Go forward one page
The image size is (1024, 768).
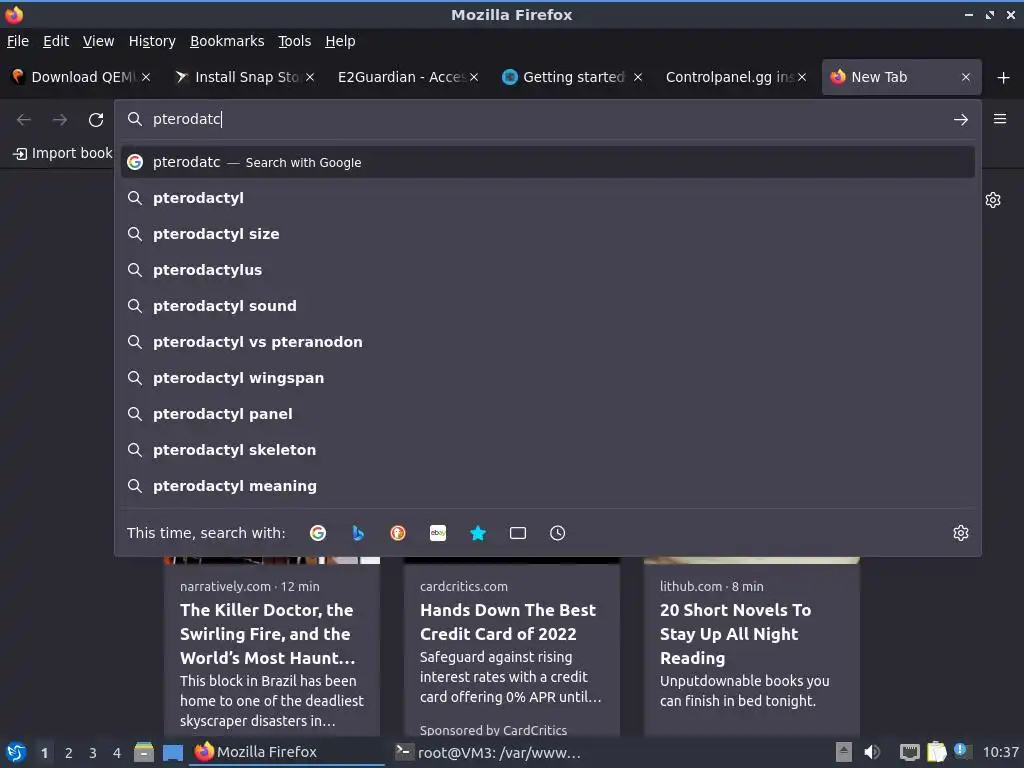[x=60, y=120]
